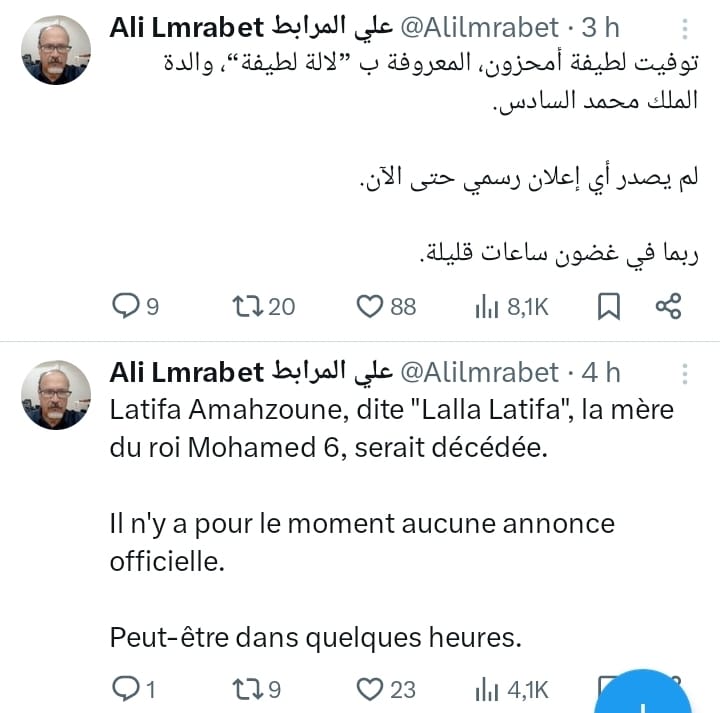Tap @Alilmrabet handle on the 4 h tweet
The height and width of the screenshot is (713, 720).
481,372
